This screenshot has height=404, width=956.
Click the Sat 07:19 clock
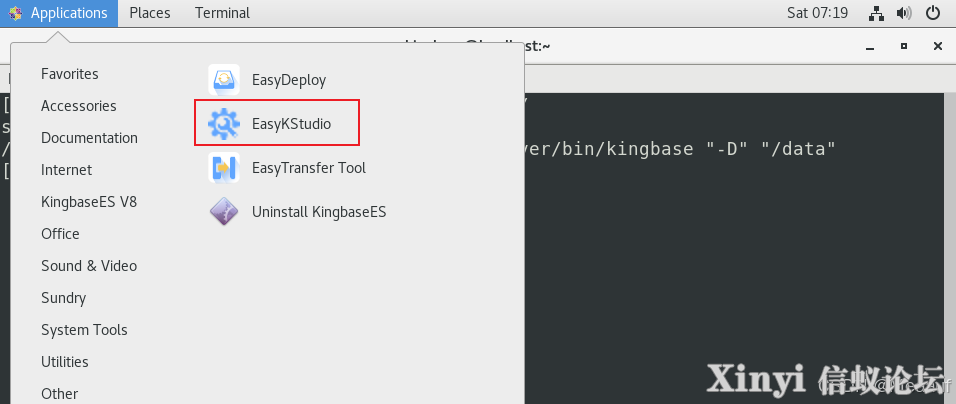[x=817, y=13]
